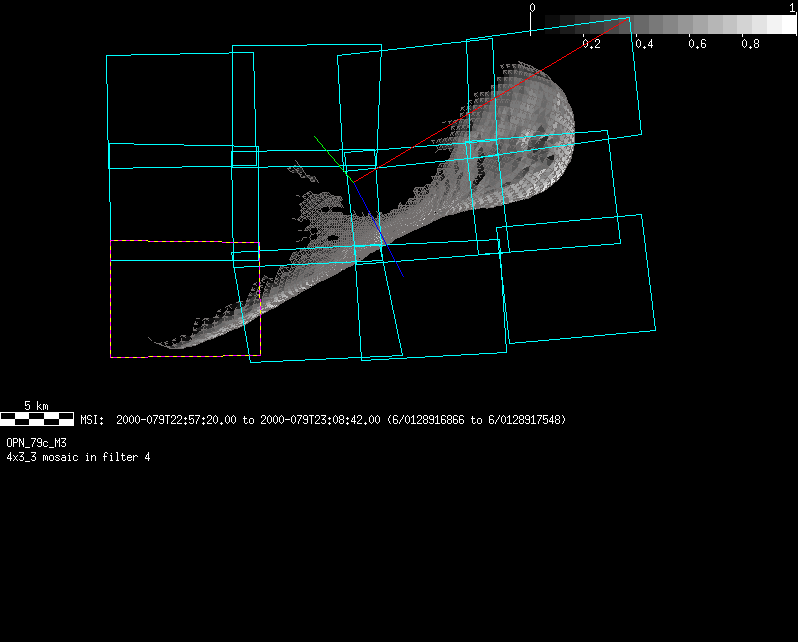
Task: Click the blue axis line
Action: (378, 229)
